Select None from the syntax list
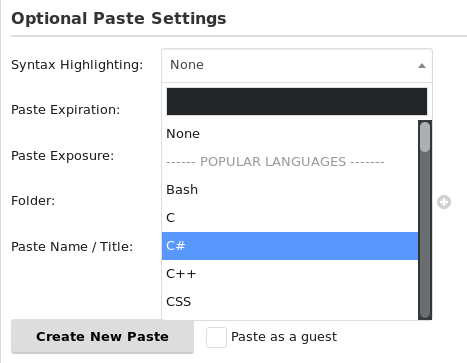This screenshot has height=363, width=467. (290, 134)
